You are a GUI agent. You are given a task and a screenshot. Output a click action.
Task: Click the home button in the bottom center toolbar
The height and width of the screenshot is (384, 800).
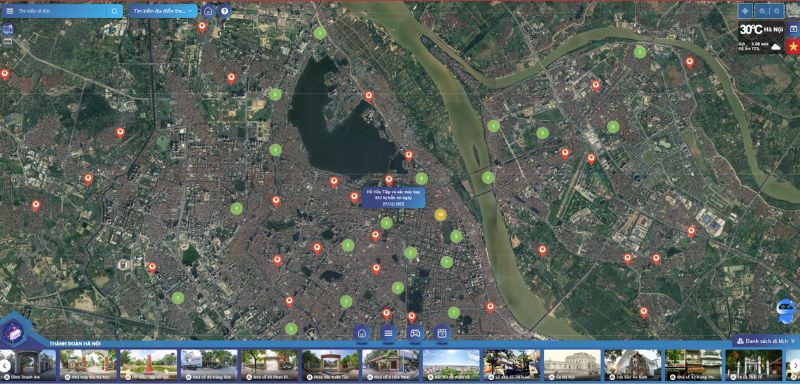tap(362, 333)
